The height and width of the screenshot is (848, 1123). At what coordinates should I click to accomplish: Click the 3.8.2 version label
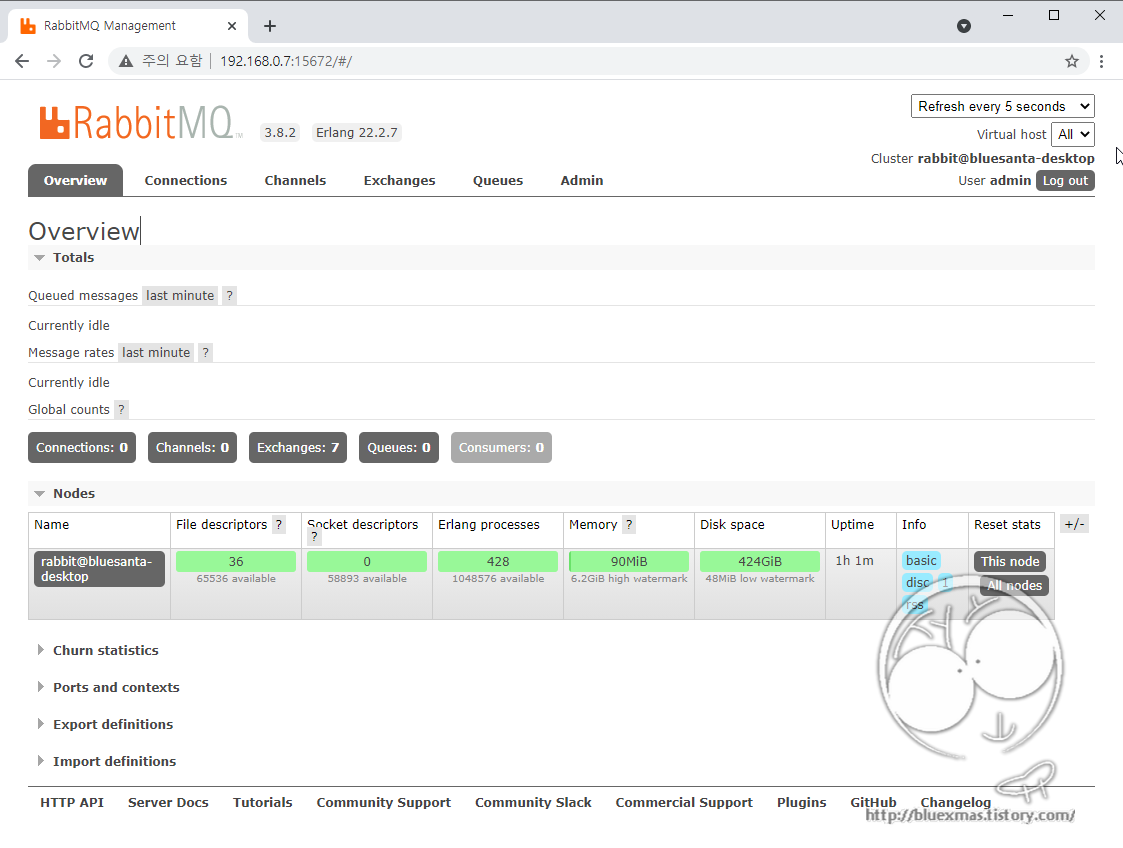[x=280, y=132]
